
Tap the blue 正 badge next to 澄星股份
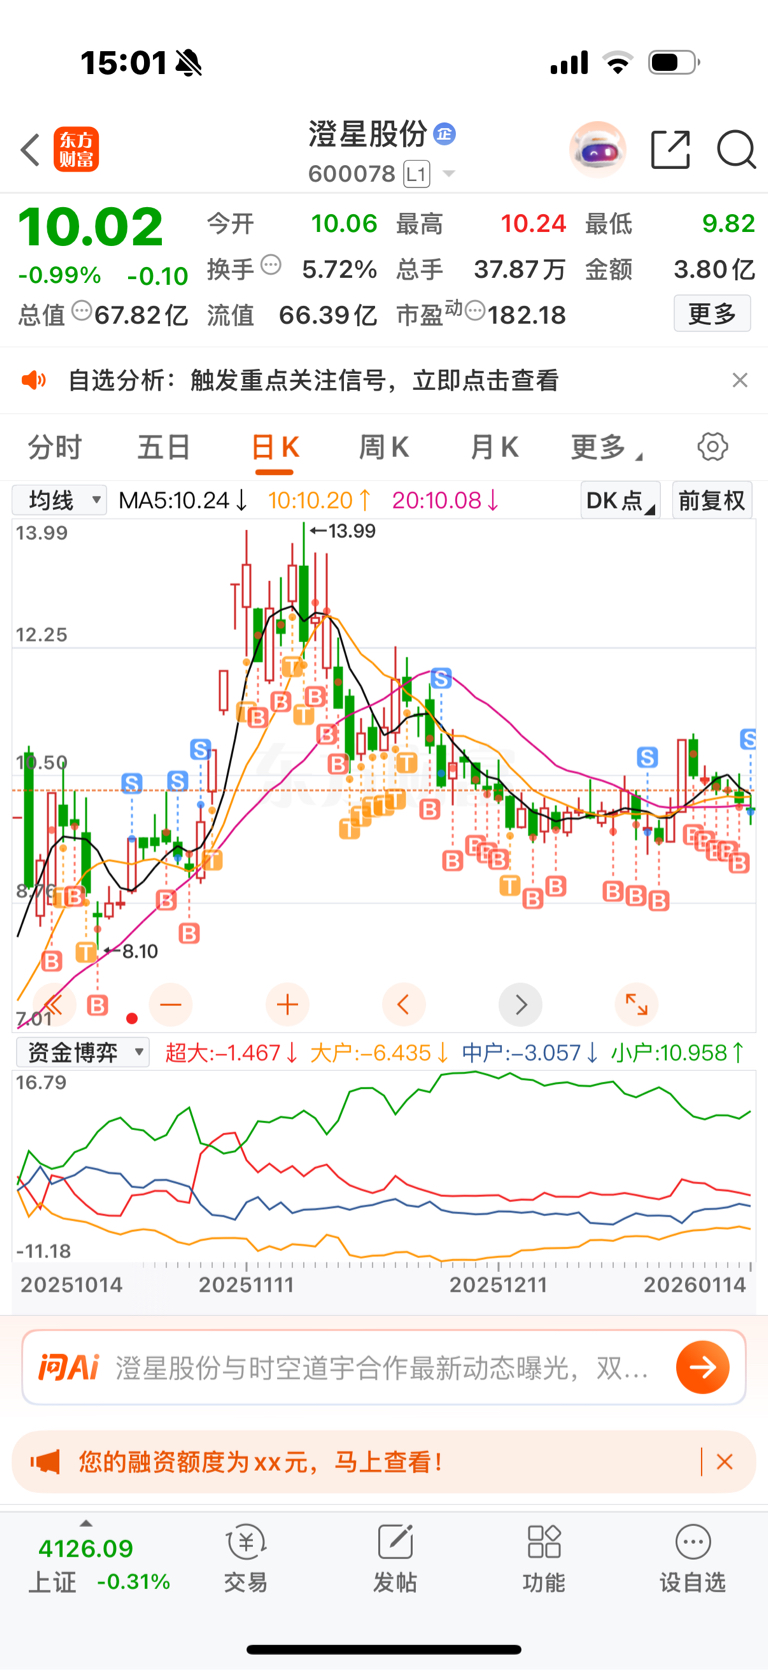[445, 133]
